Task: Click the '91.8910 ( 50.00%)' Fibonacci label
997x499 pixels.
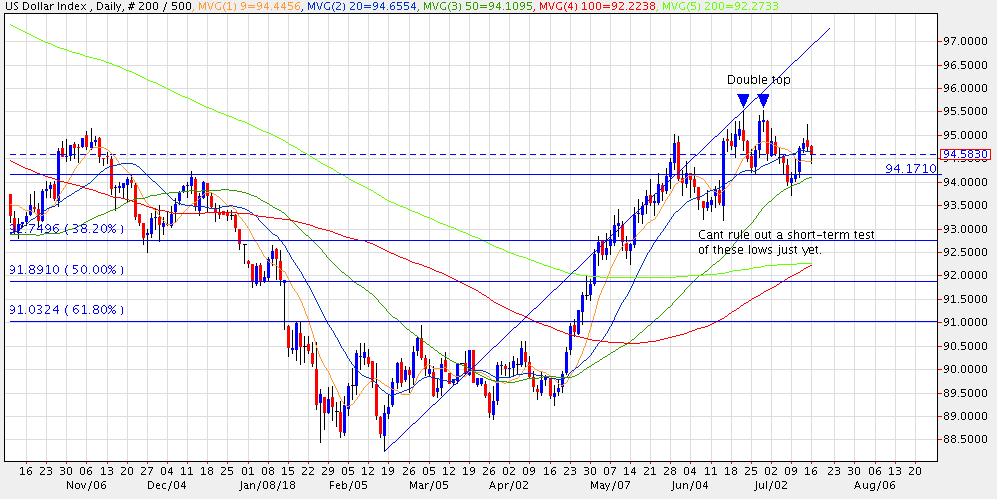Action: (x=66, y=270)
